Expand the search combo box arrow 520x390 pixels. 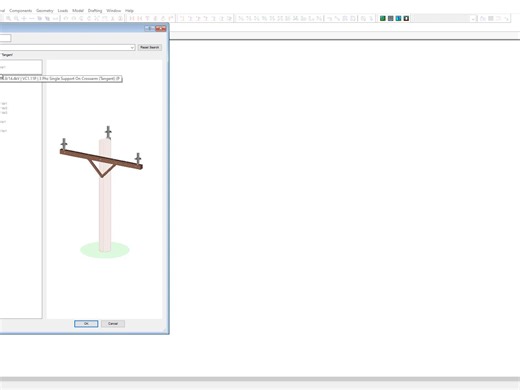coord(132,48)
